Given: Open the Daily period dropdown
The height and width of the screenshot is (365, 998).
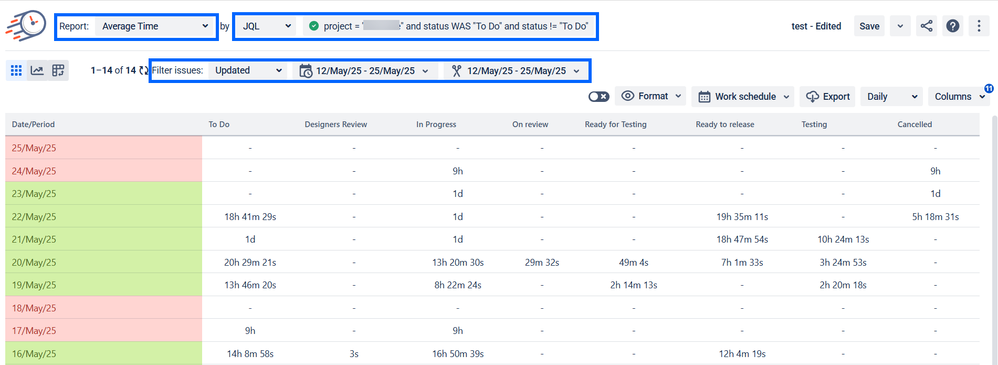Looking at the screenshot, I should tap(892, 97).
